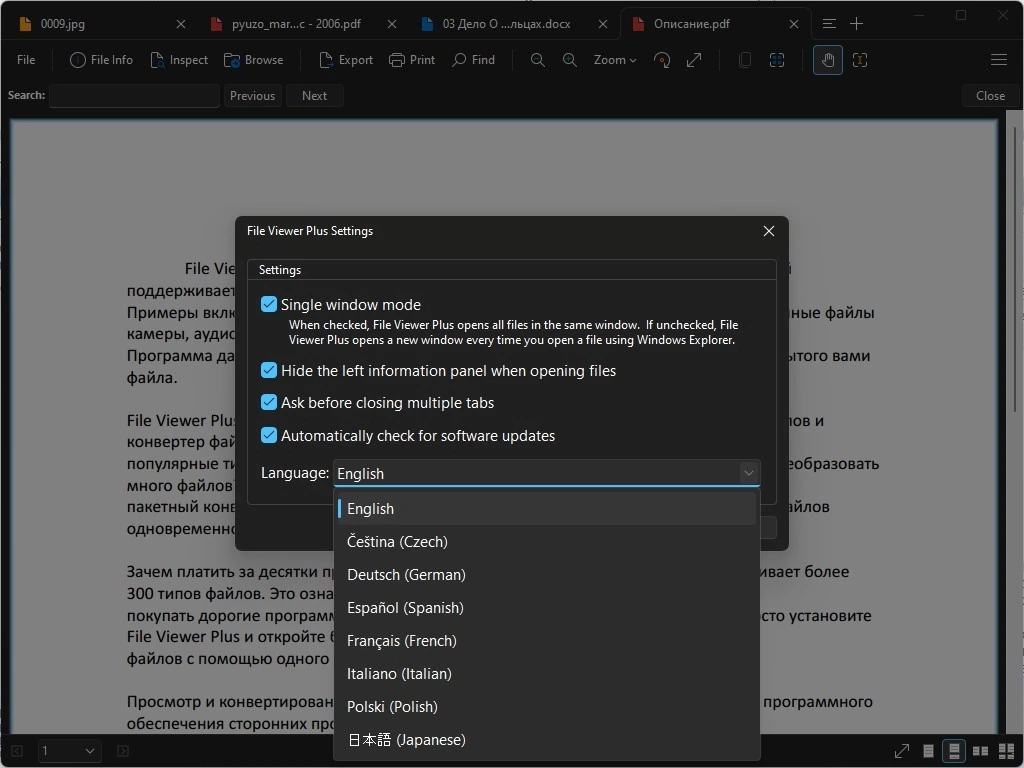Screen dimensions: 1024x768
Task: Click the thumbnails grid icon in toolbar
Action: (x=776, y=60)
